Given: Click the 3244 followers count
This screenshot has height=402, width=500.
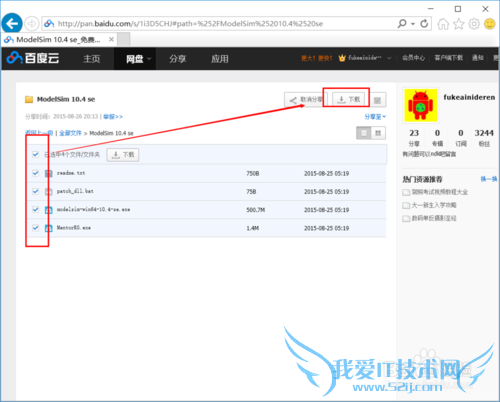Looking at the screenshot, I should pos(484,133).
